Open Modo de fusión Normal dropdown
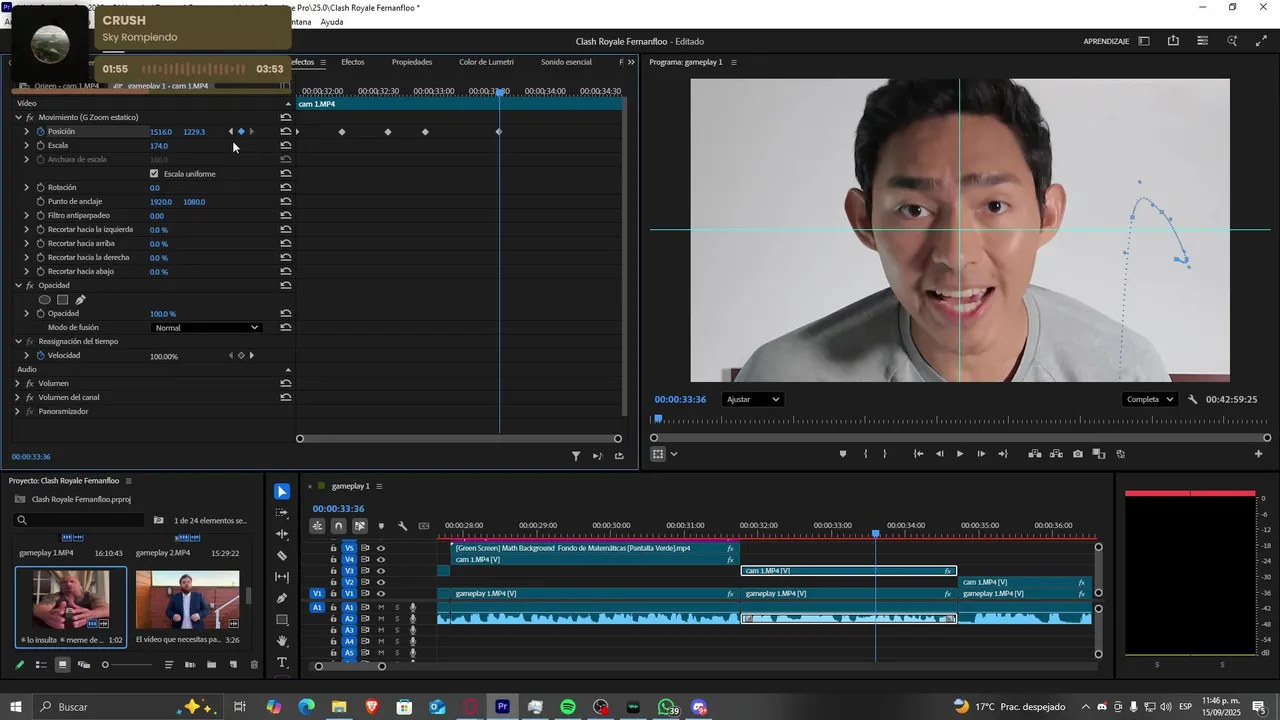Image resolution: width=1280 pixels, height=720 pixels. click(x=206, y=328)
